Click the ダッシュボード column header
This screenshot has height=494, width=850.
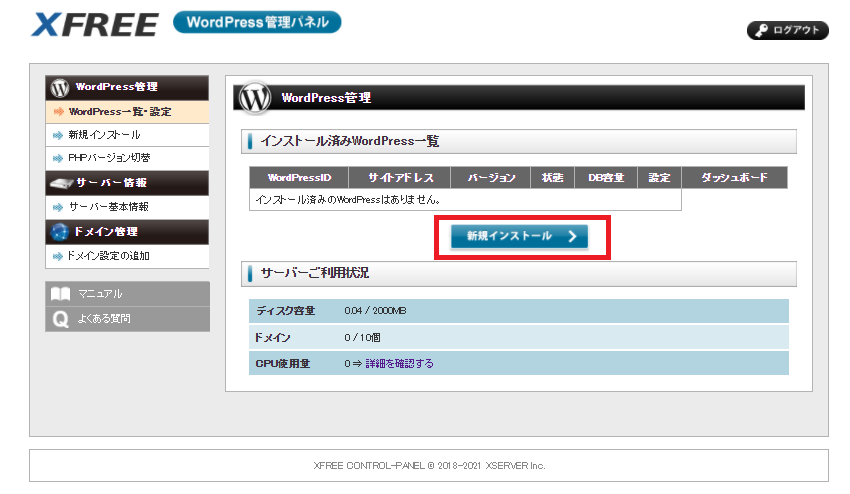click(x=735, y=177)
